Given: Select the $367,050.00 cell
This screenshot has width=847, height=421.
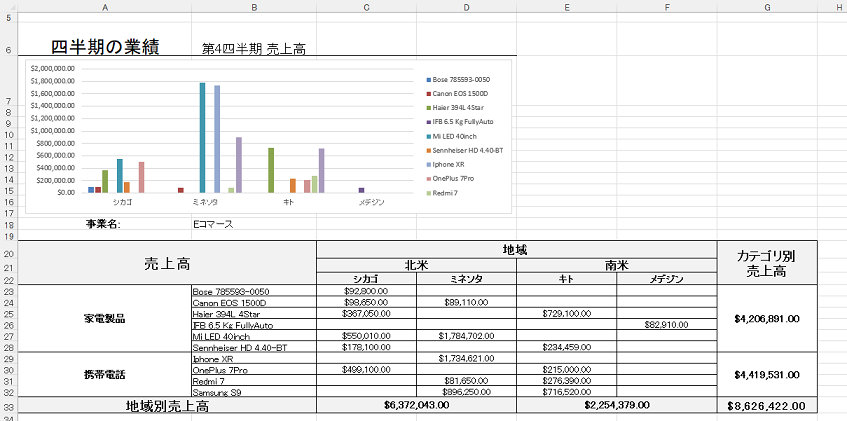Looking at the screenshot, I should pyautogui.click(x=366, y=313).
